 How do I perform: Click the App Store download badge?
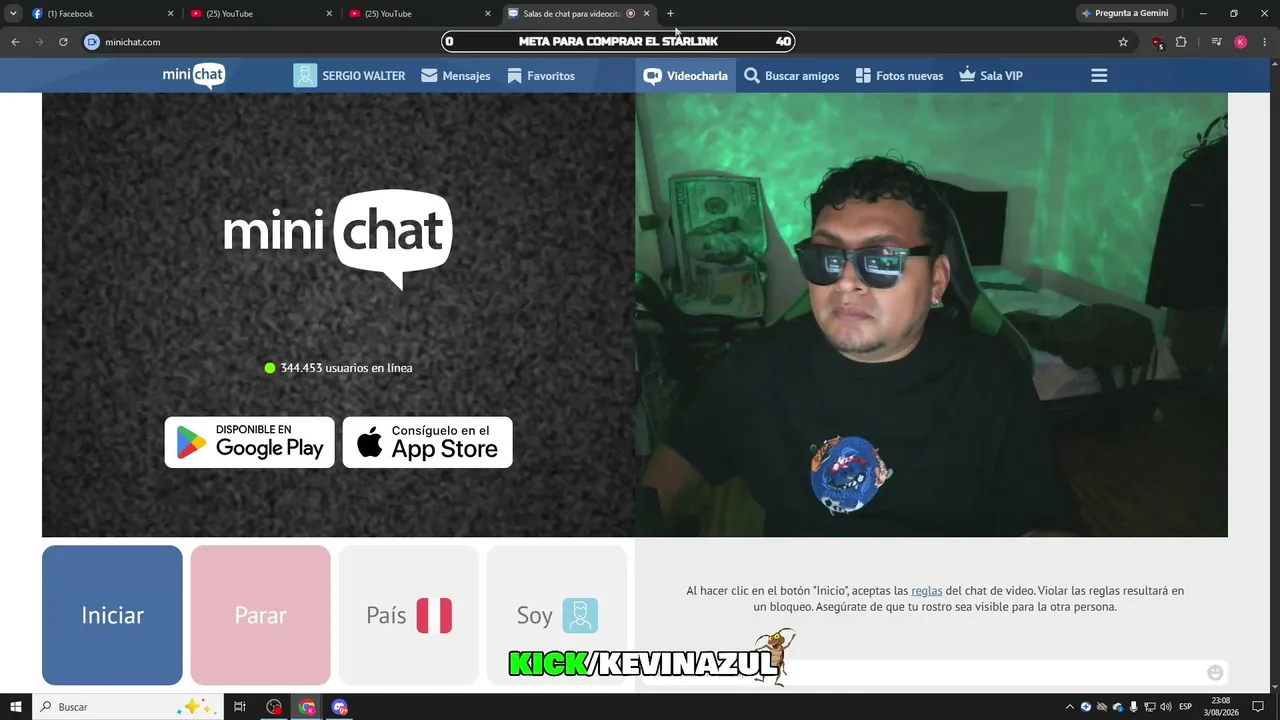click(428, 442)
